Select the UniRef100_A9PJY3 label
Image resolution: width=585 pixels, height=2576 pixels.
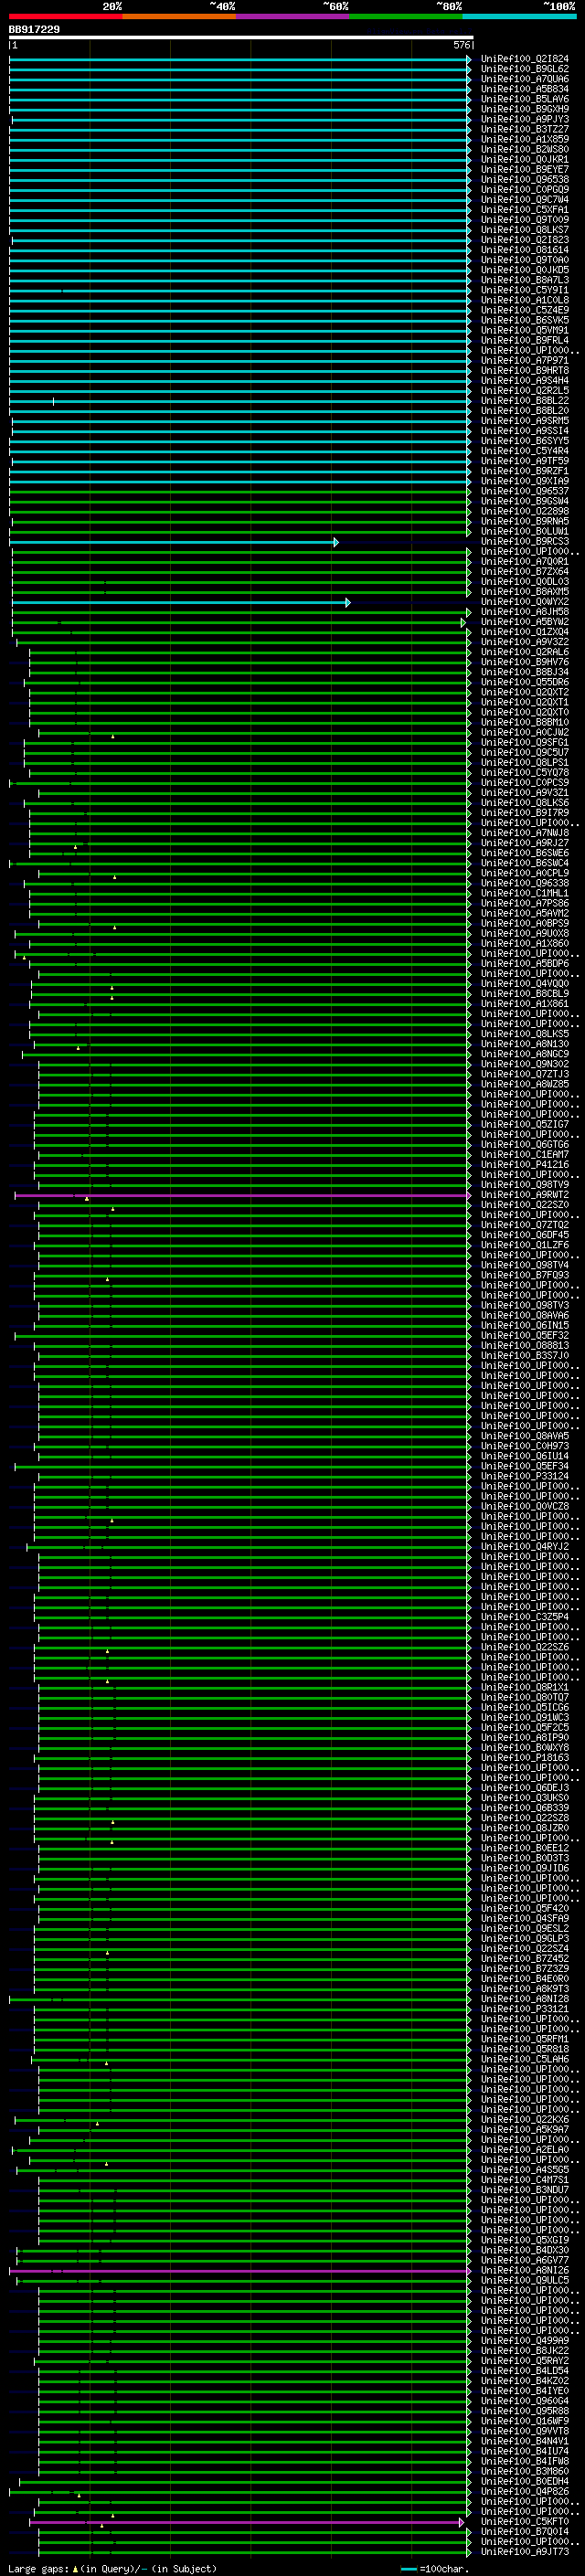(525, 119)
